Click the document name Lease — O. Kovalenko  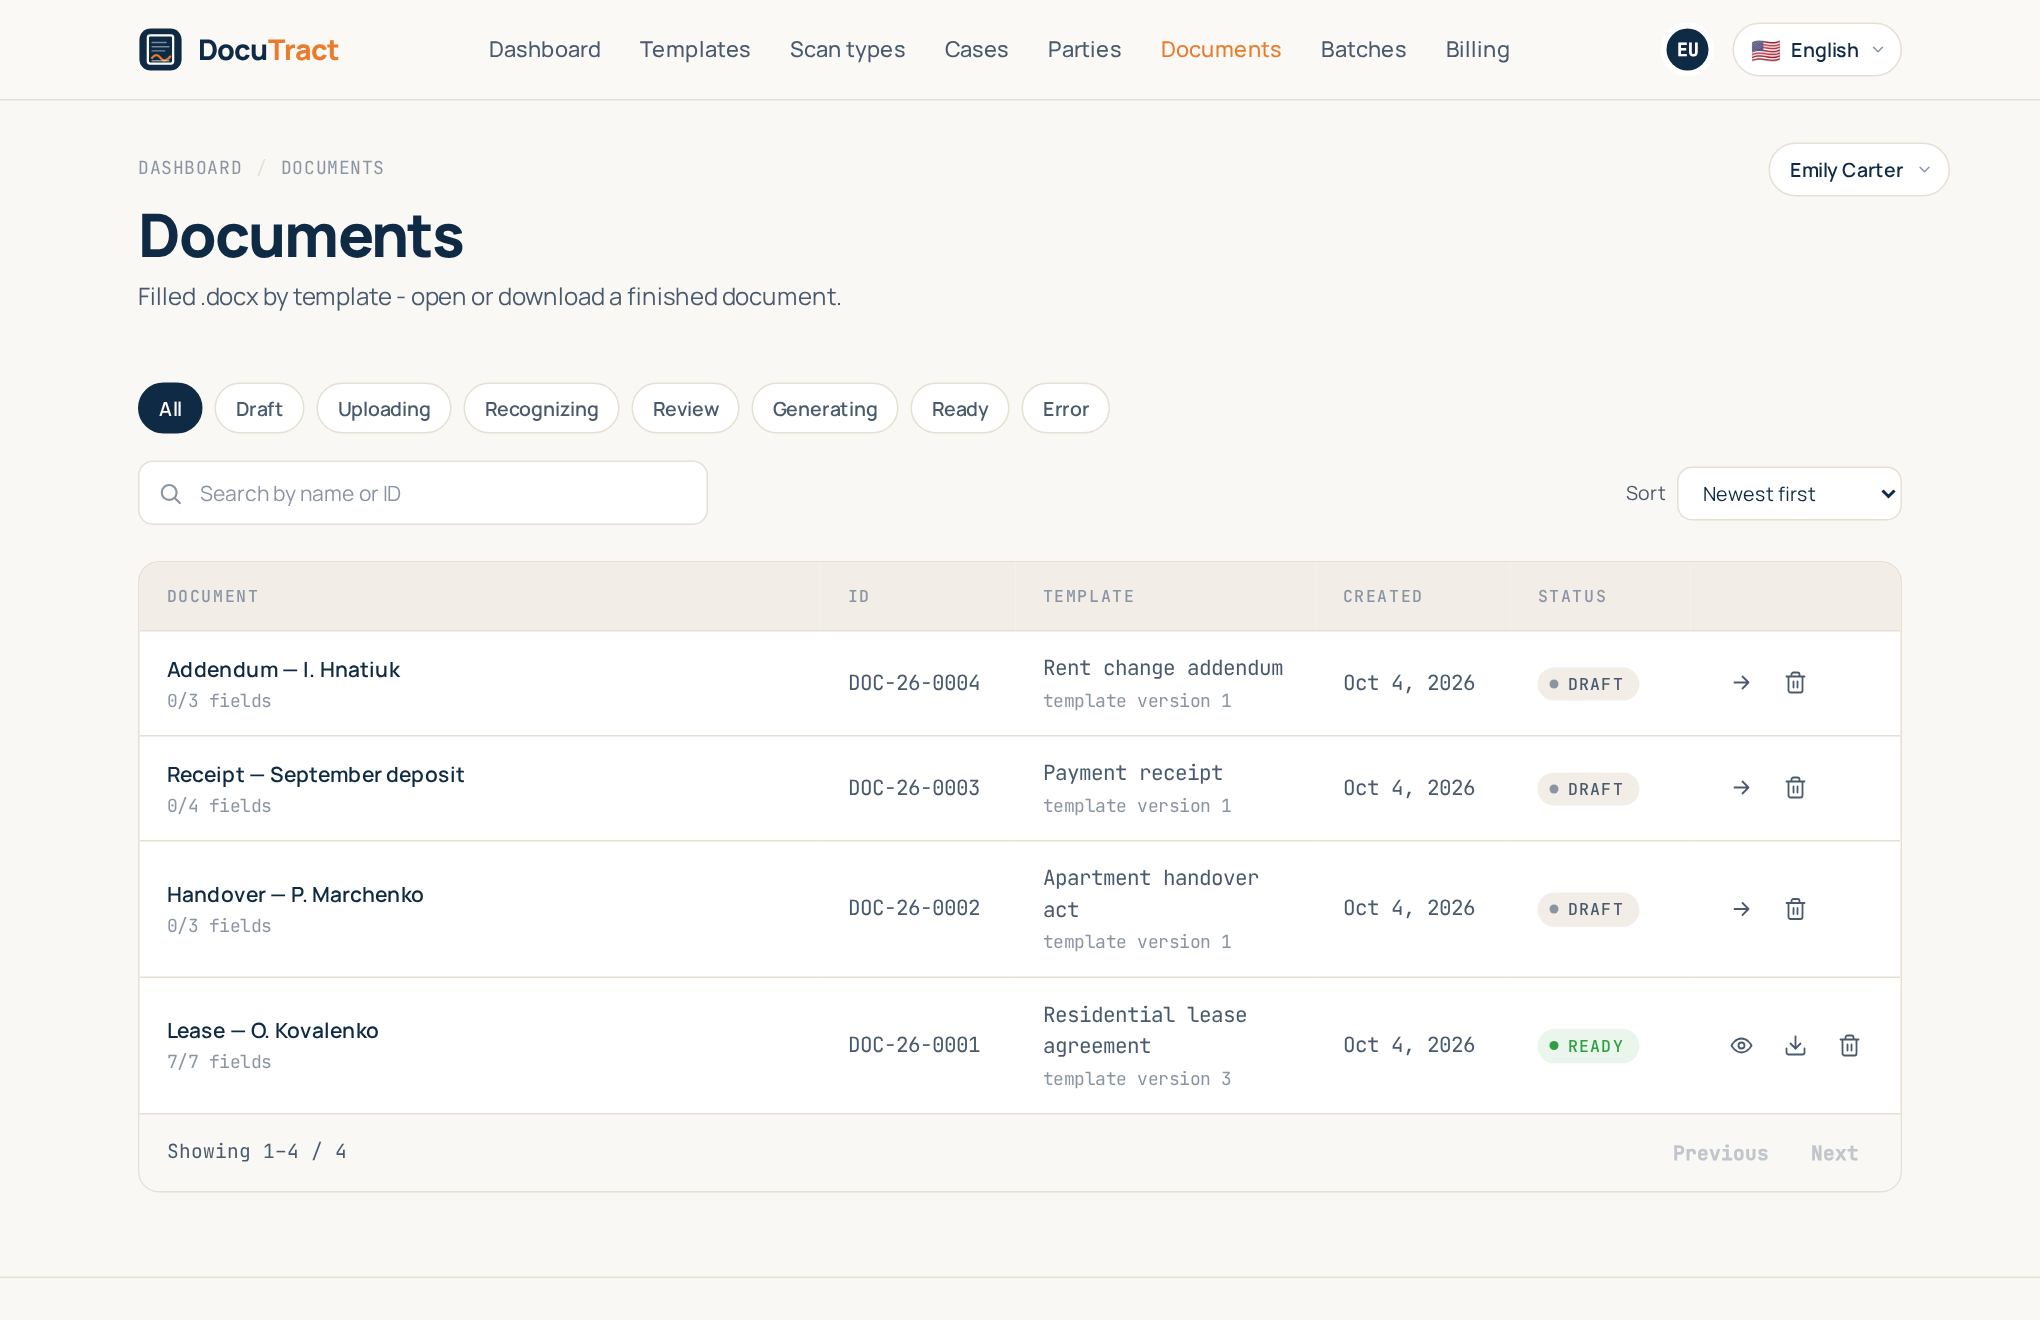click(x=272, y=1030)
